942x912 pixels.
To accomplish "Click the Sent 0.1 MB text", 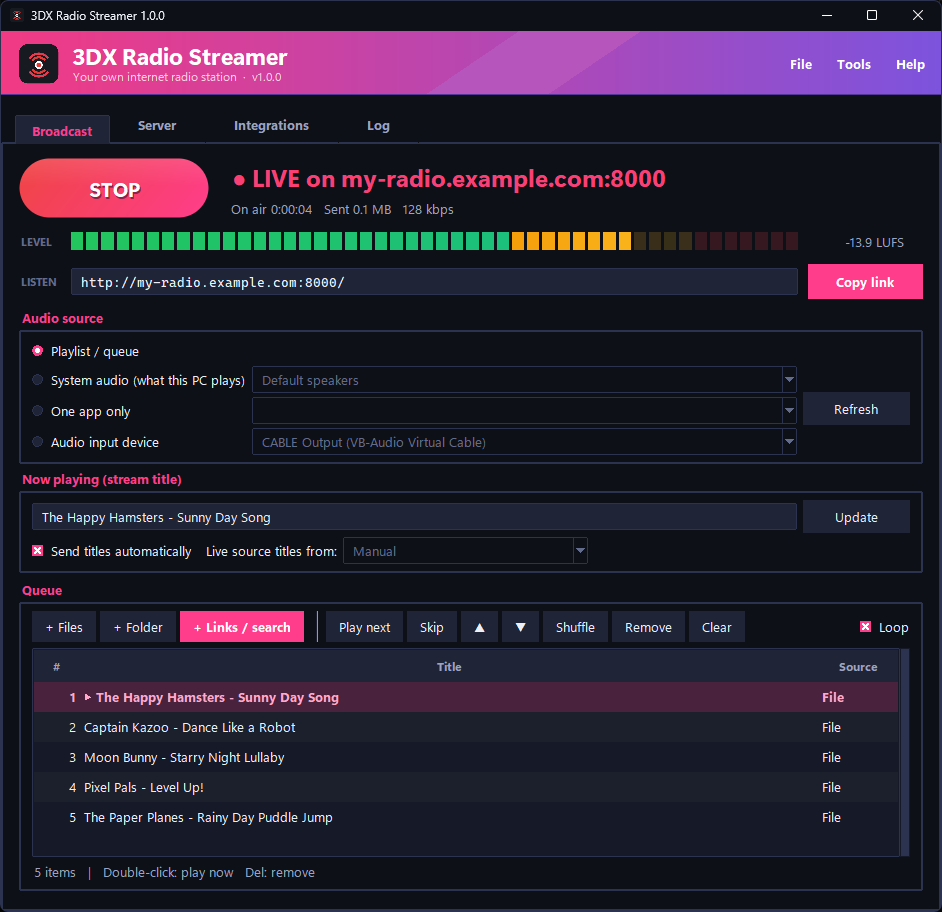I will tap(357, 210).
